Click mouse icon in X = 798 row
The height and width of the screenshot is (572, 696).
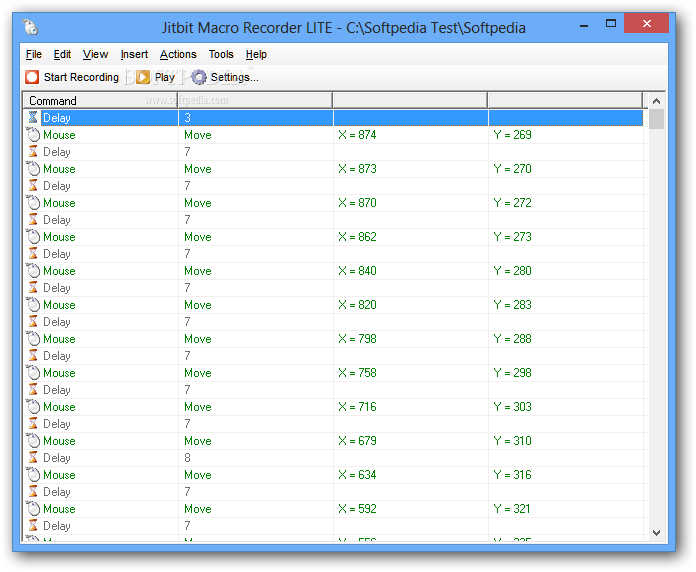tap(33, 339)
